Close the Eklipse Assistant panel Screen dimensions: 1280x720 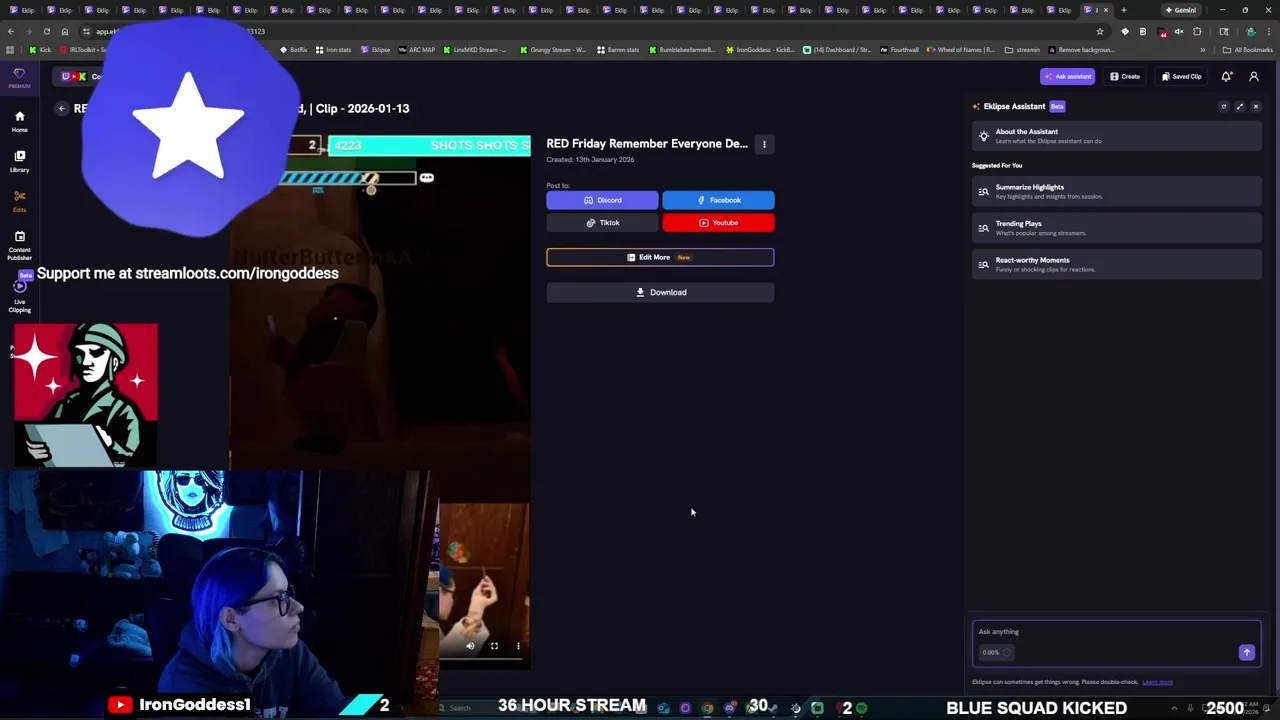click(1256, 106)
